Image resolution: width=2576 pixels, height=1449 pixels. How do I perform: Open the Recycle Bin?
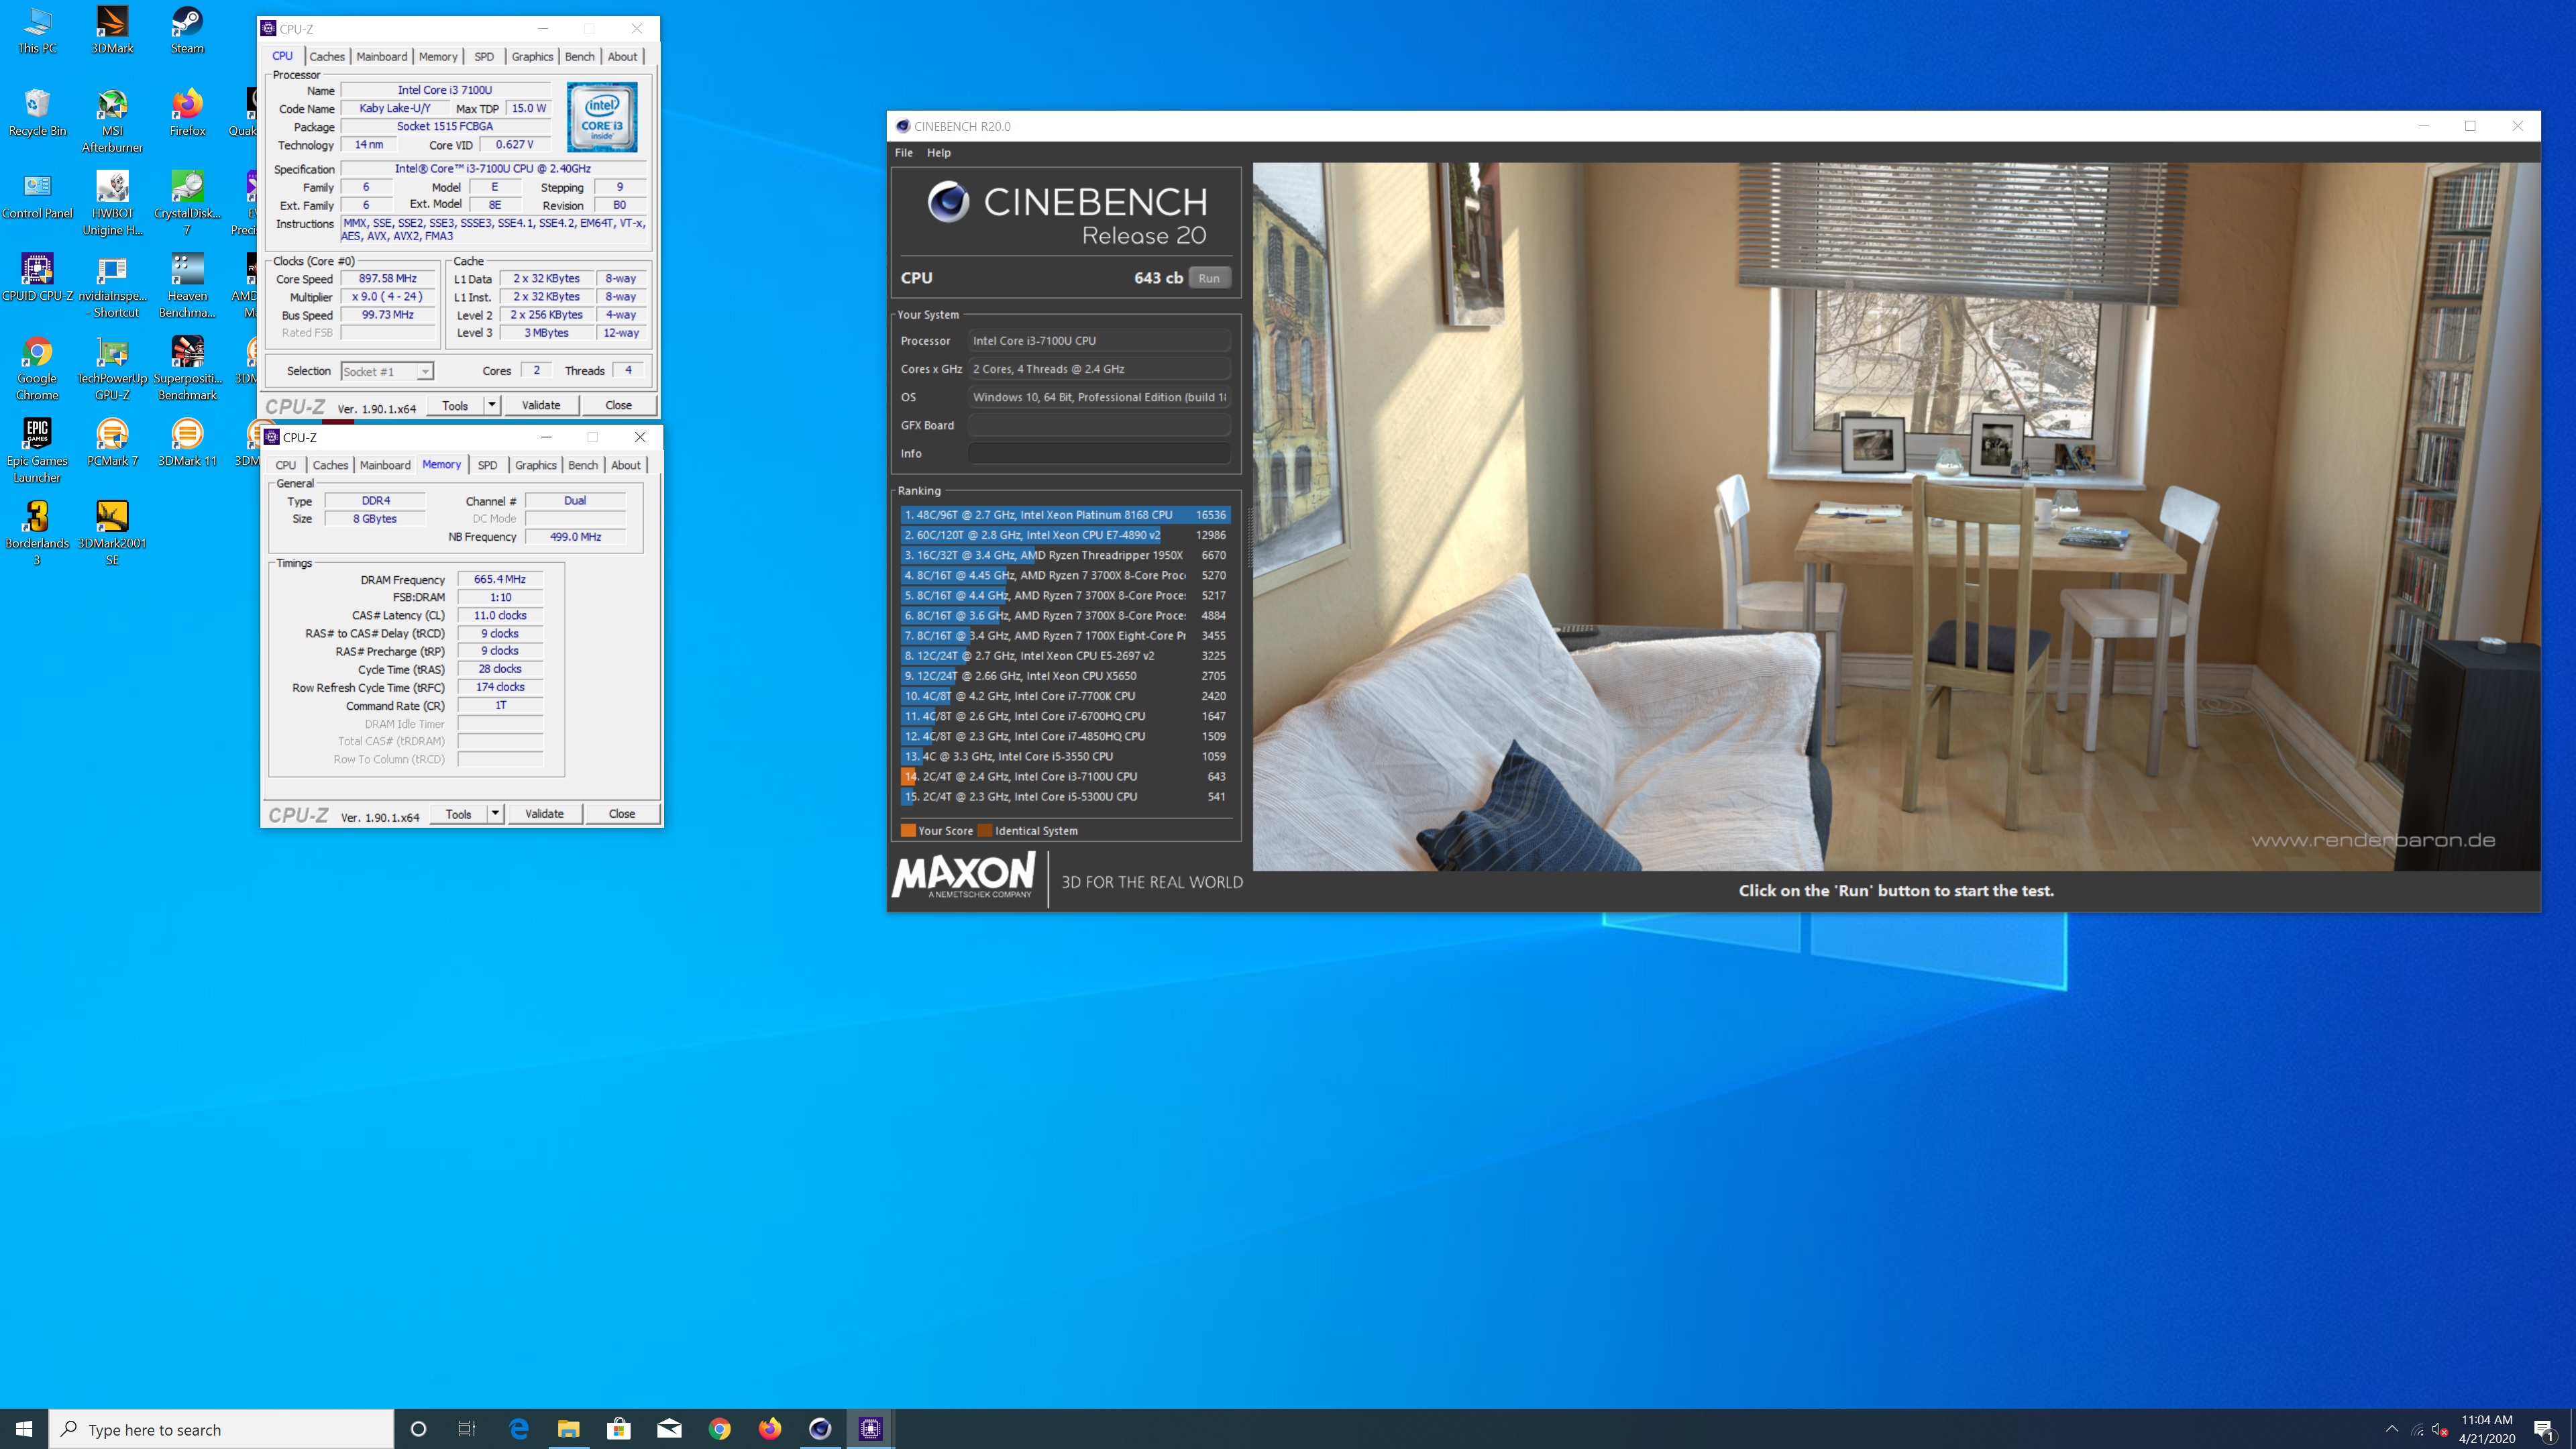tap(37, 112)
